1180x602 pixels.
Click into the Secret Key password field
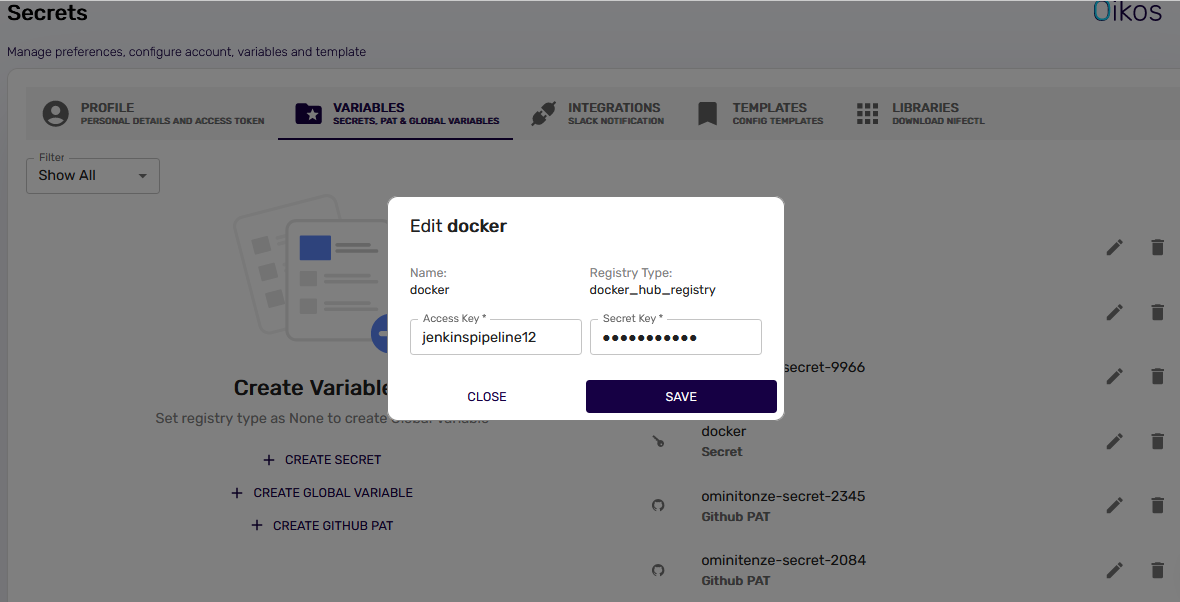(x=675, y=338)
